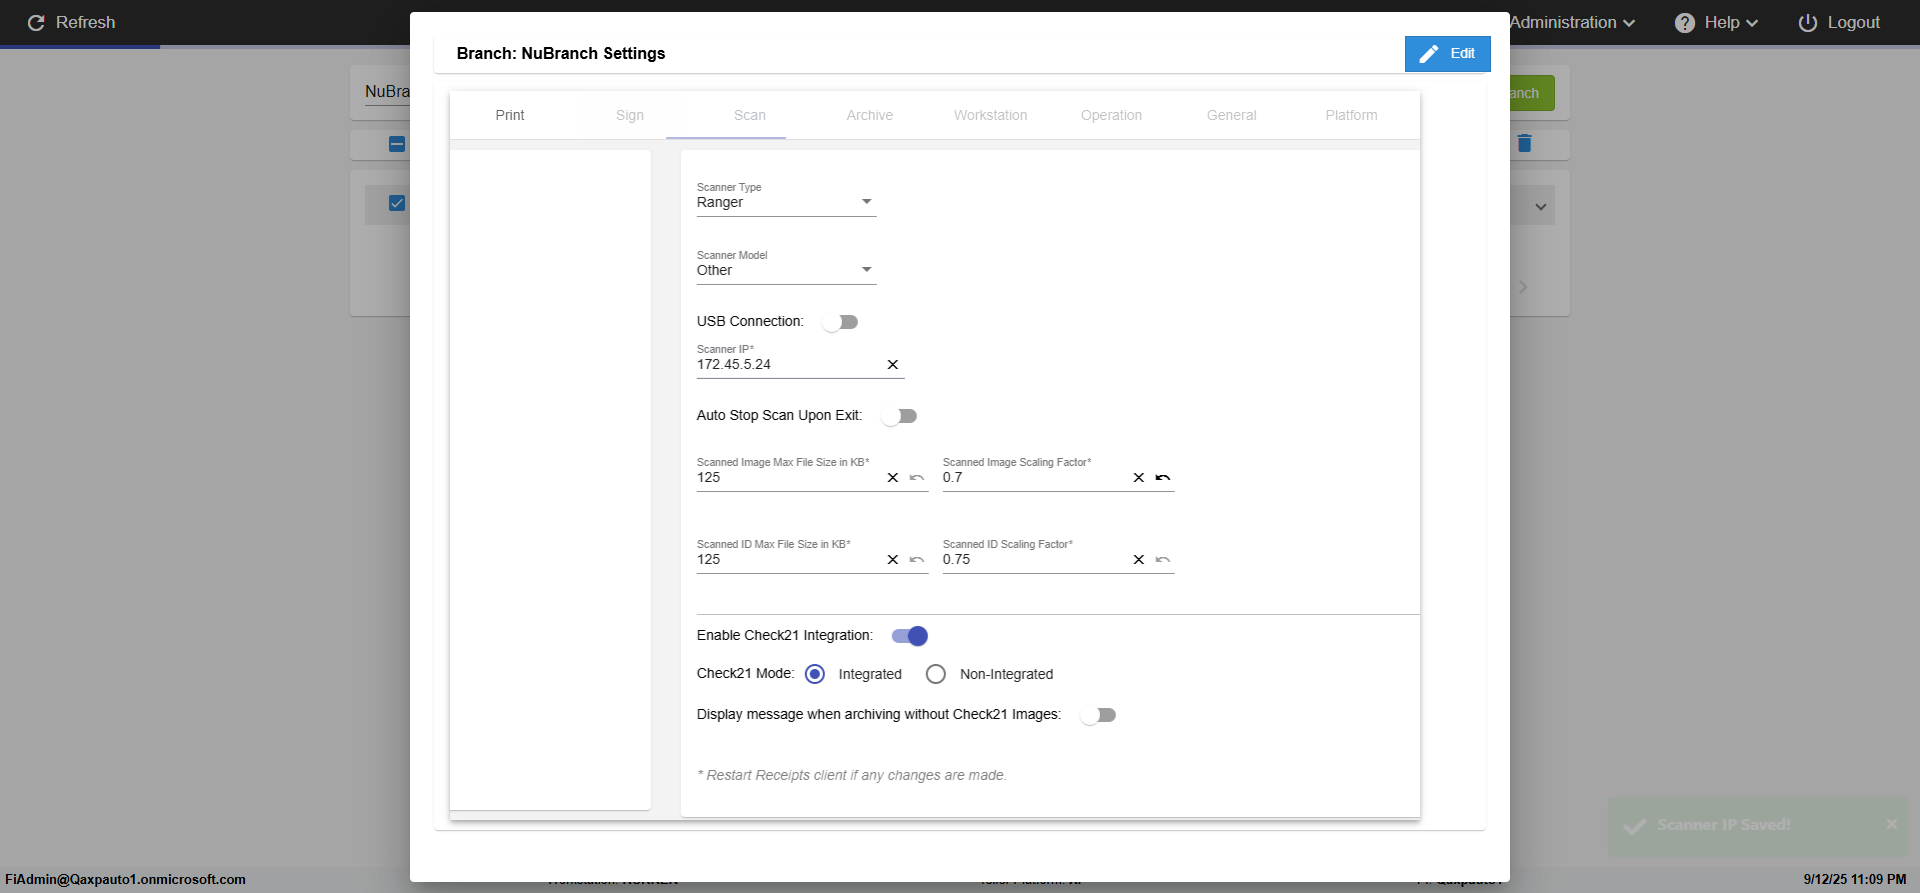The image size is (1920, 893).
Task: Log out using the Logout button
Action: coord(1839,22)
